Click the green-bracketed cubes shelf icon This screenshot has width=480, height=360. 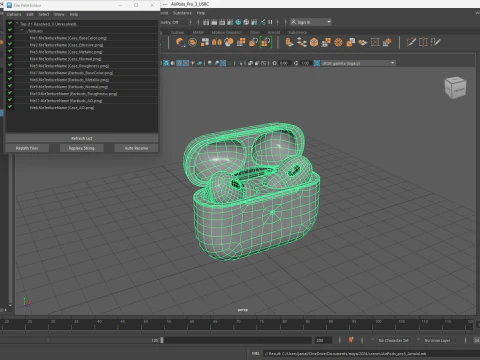coord(266,42)
